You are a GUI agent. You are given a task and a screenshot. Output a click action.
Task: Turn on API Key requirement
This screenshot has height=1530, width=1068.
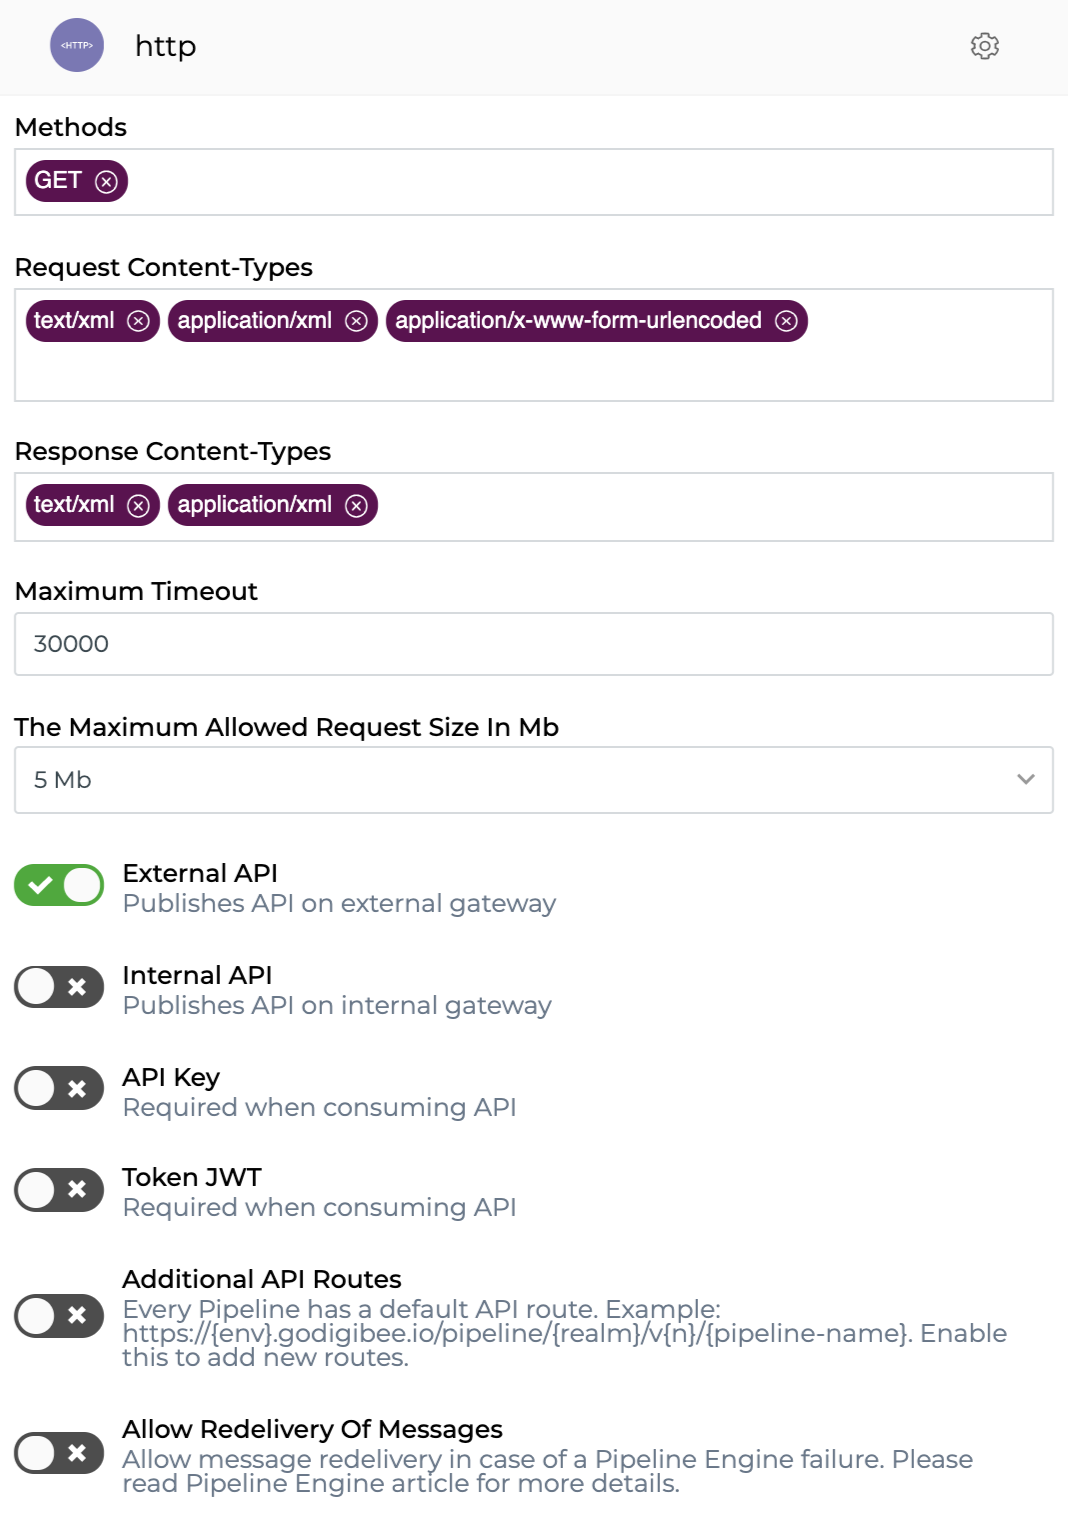(59, 1089)
